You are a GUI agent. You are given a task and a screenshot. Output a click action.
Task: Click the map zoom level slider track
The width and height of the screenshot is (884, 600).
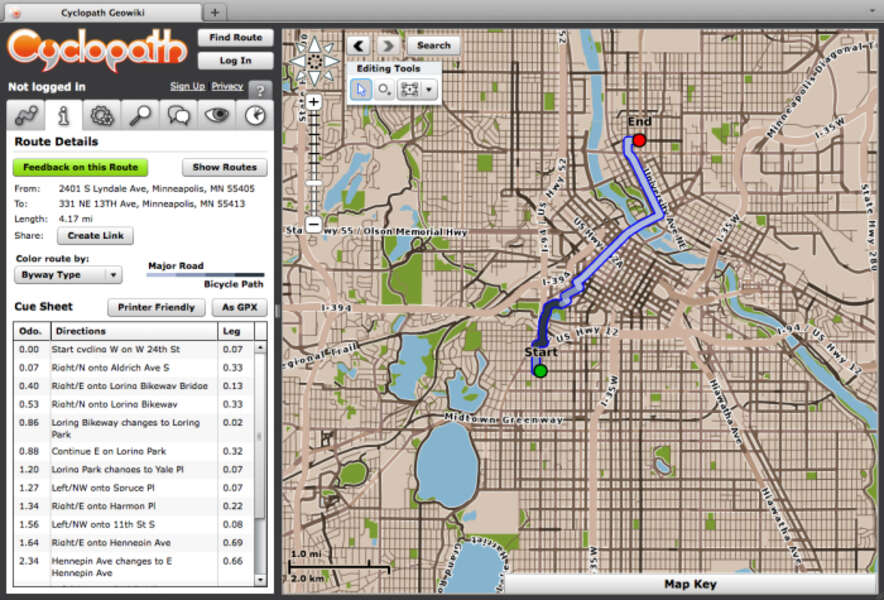[x=314, y=165]
